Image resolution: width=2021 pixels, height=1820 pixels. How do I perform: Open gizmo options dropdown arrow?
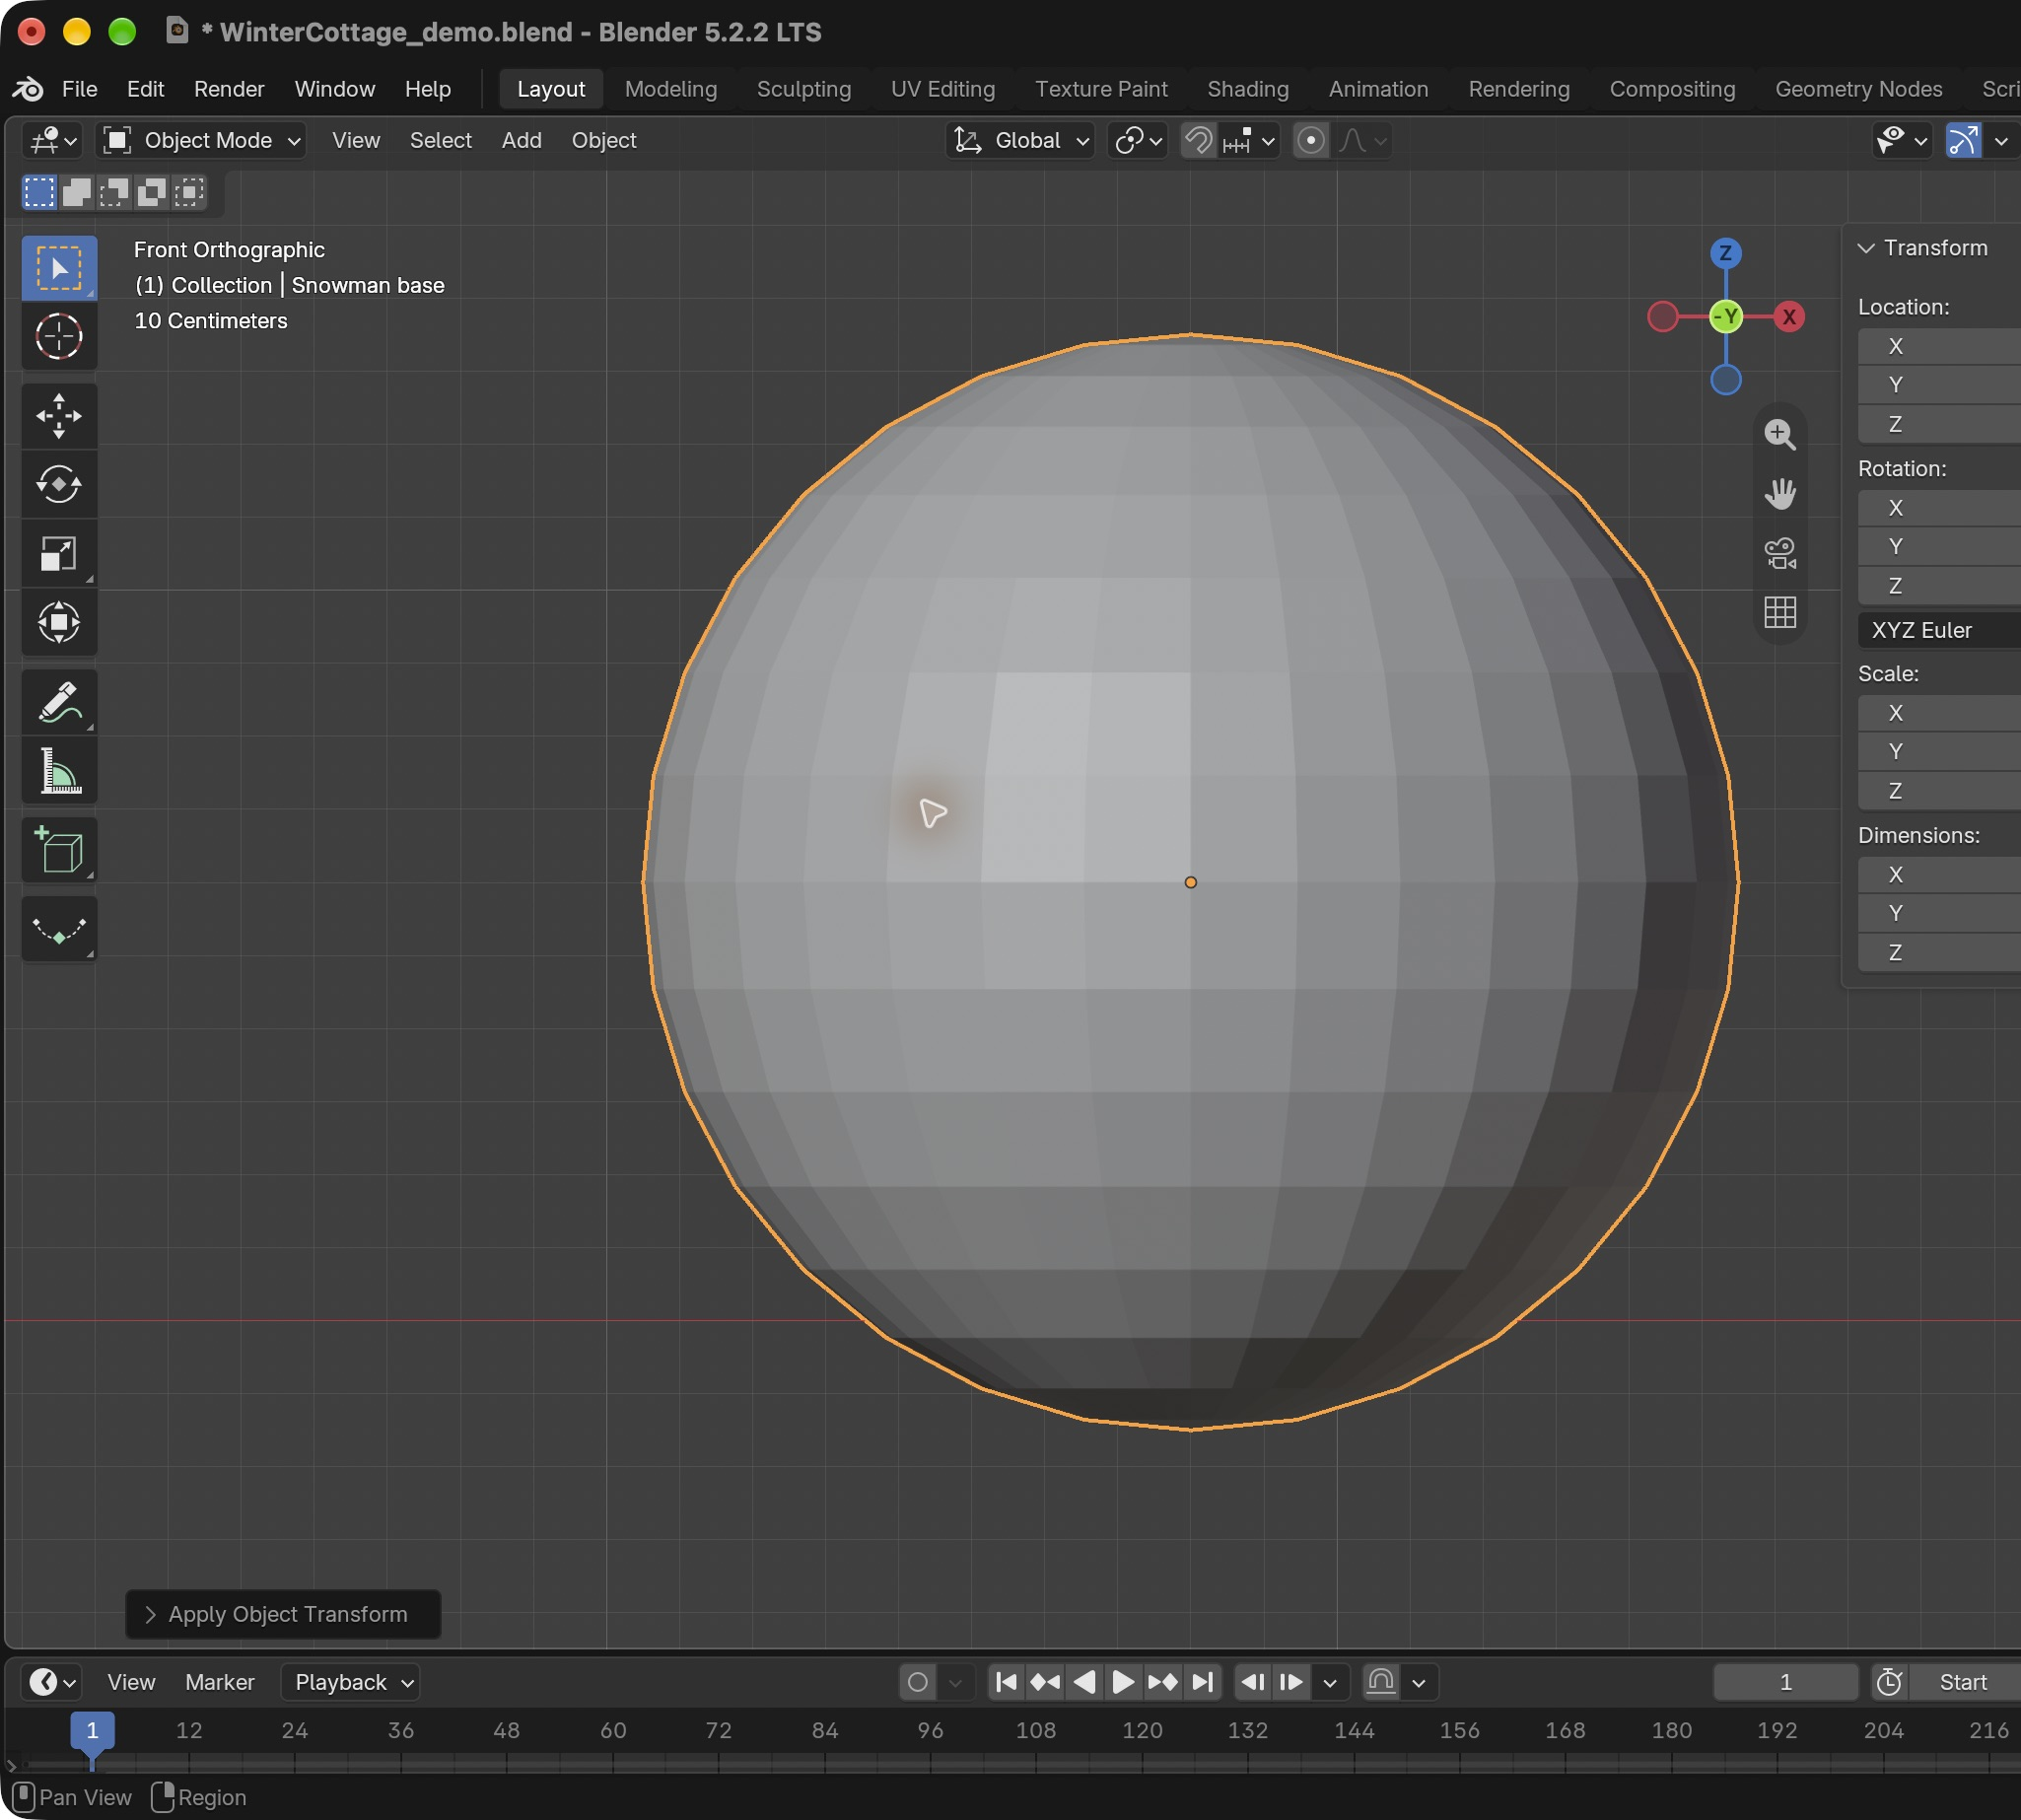[x=2001, y=140]
